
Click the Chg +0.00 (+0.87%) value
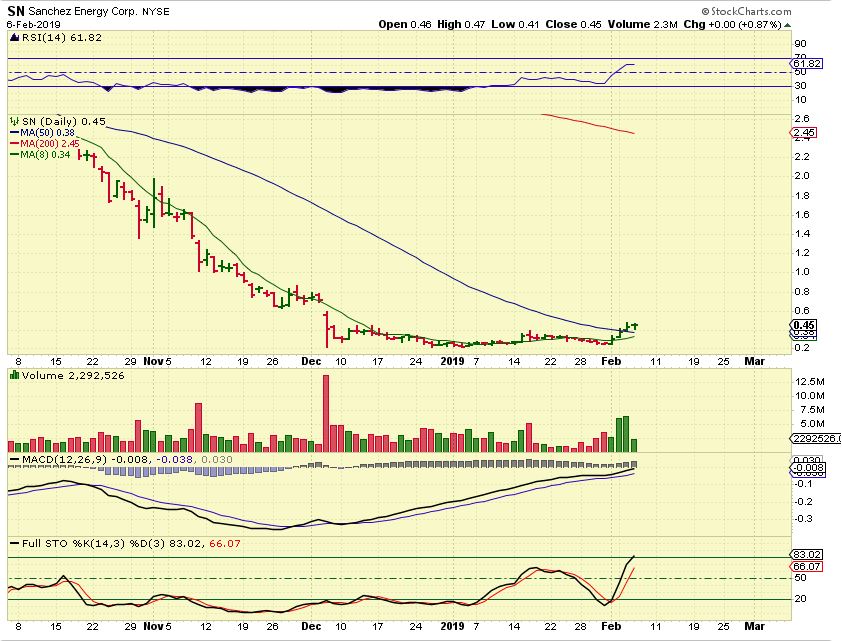(733, 24)
